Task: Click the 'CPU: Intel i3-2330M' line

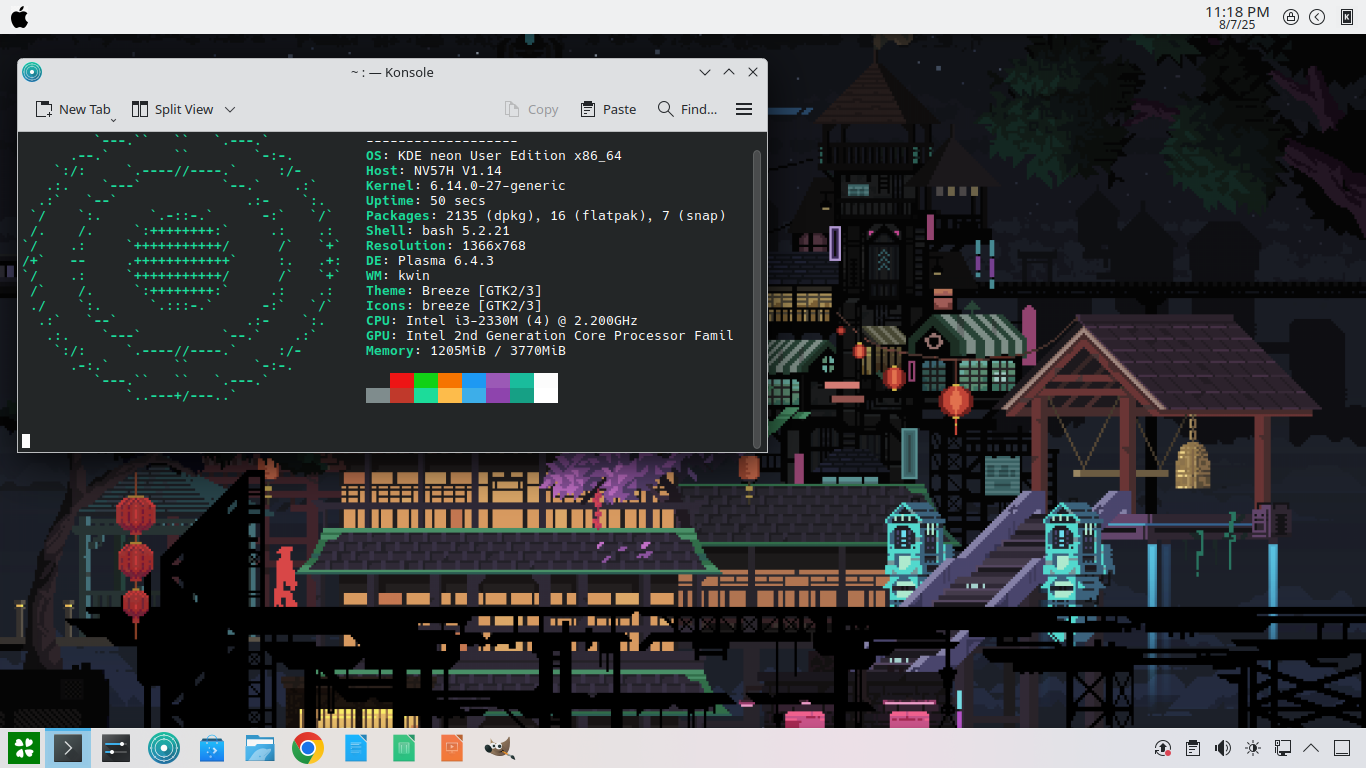Action: point(502,321)
